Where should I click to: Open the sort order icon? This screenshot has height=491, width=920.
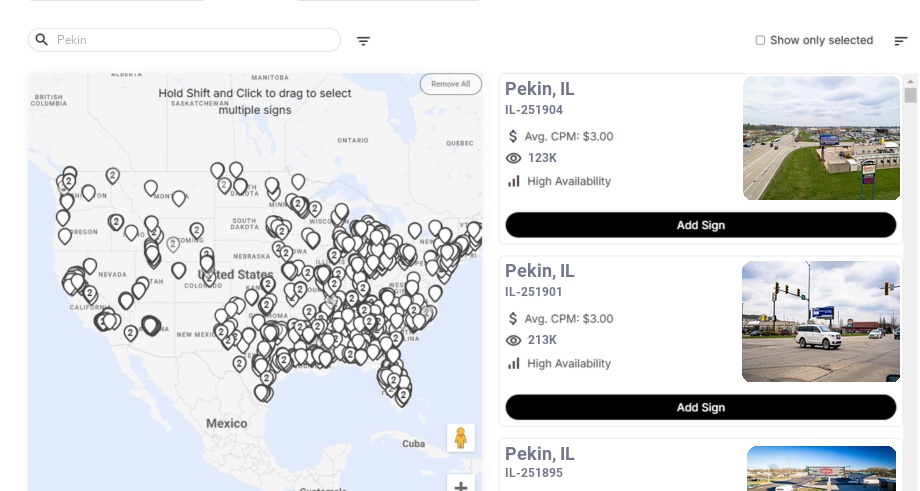pyautogui.click(x=901, y=41)
